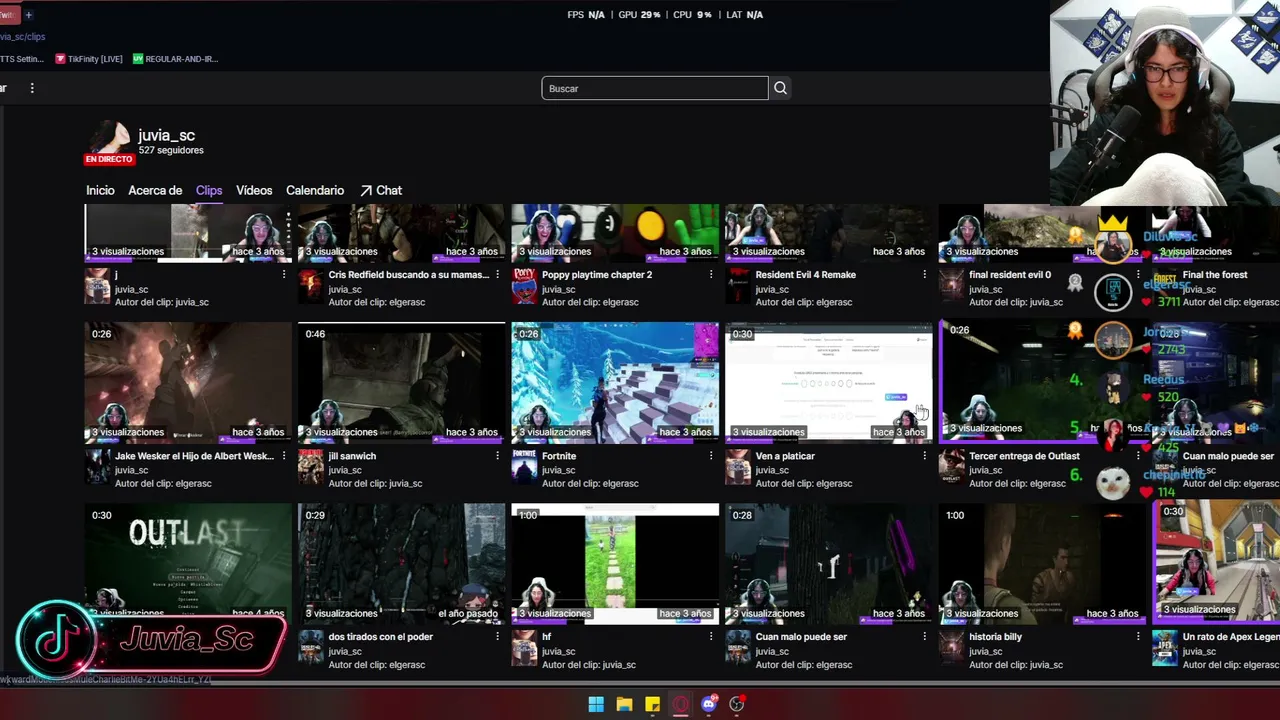Viewport: 1280px width, 720px height.
Task: Open the Windows Start menu
Action: tap(596, 704)
